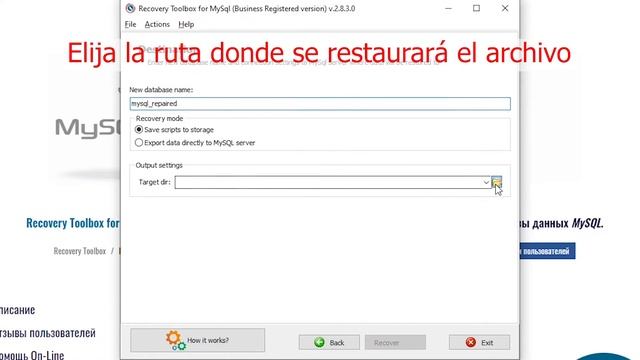Open отзывы пользователей link on background webpage

47,333
